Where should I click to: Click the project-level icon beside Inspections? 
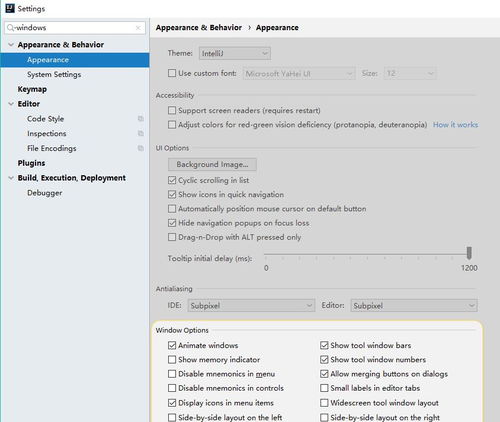[x=141, y=133]
